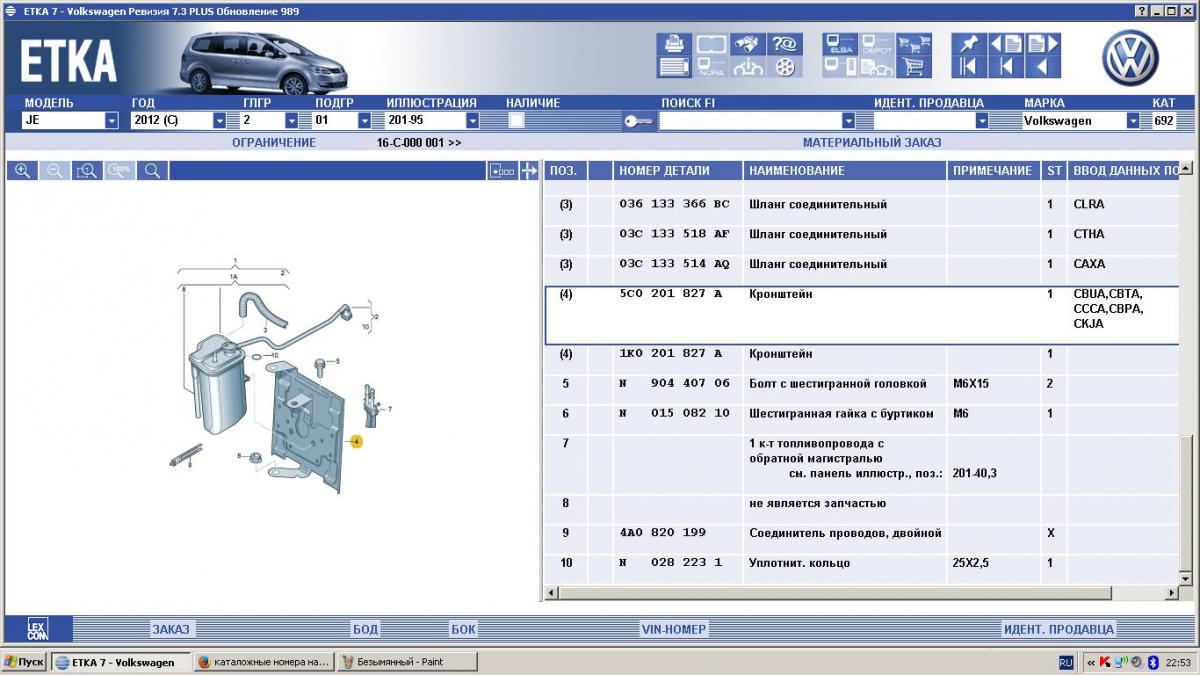Viewport: 1200px width, 675px height.
Task: Switch to Безымянный - Paint taskbar window
Action: tap(406, 662)
